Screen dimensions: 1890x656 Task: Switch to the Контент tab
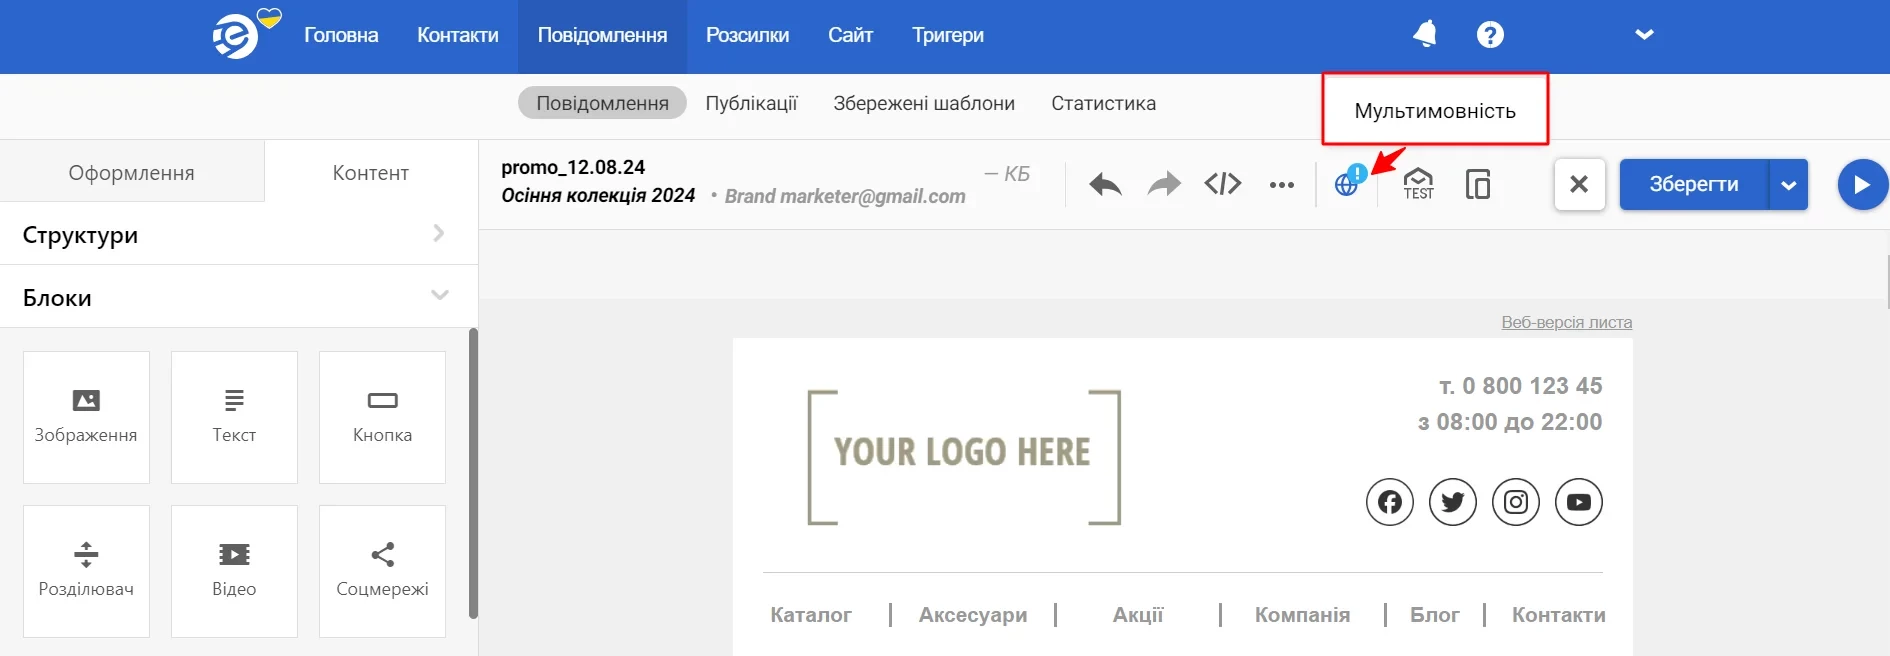tap(371, 172)
